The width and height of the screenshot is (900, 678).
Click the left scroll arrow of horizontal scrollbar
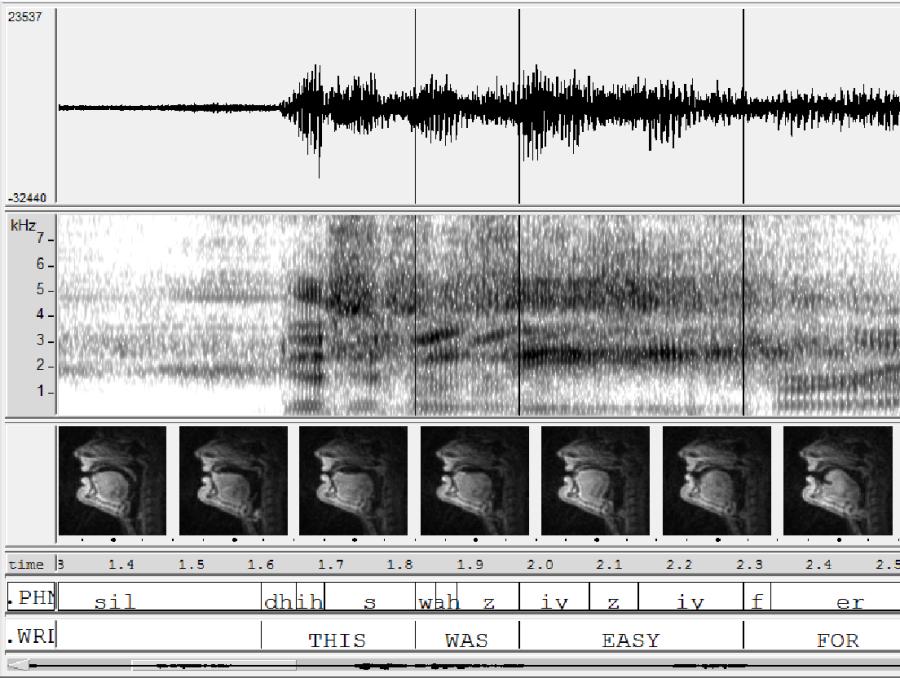tap(18, 664)
